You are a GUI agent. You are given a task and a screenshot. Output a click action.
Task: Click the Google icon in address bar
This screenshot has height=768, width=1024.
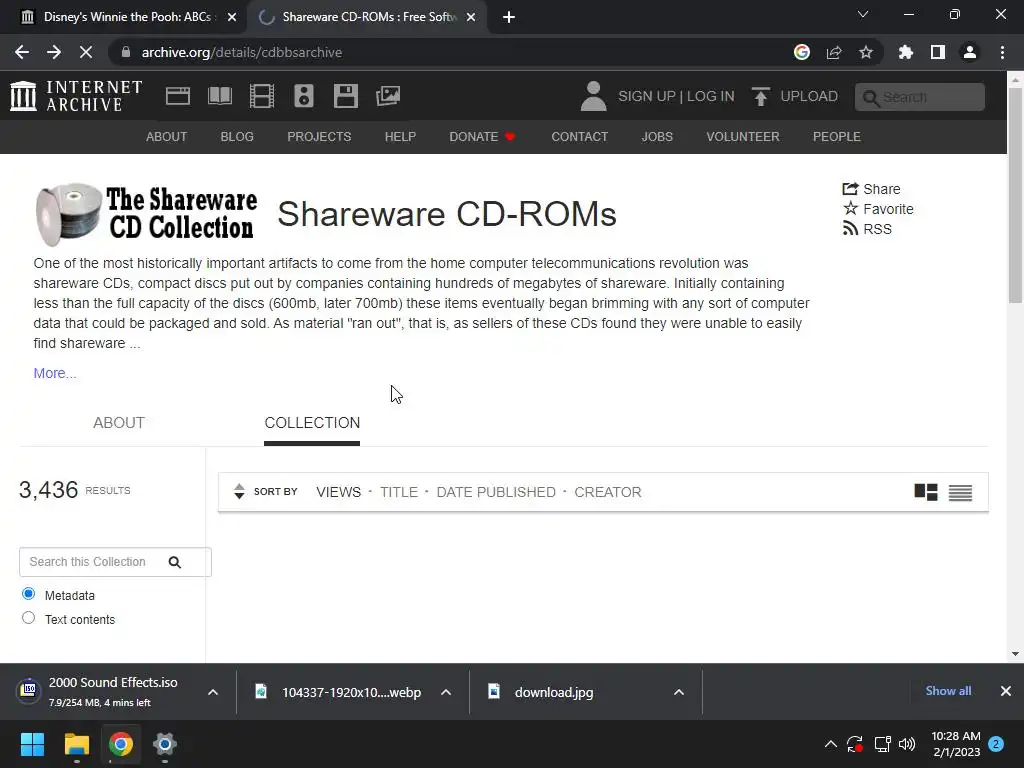pos(802,52)
